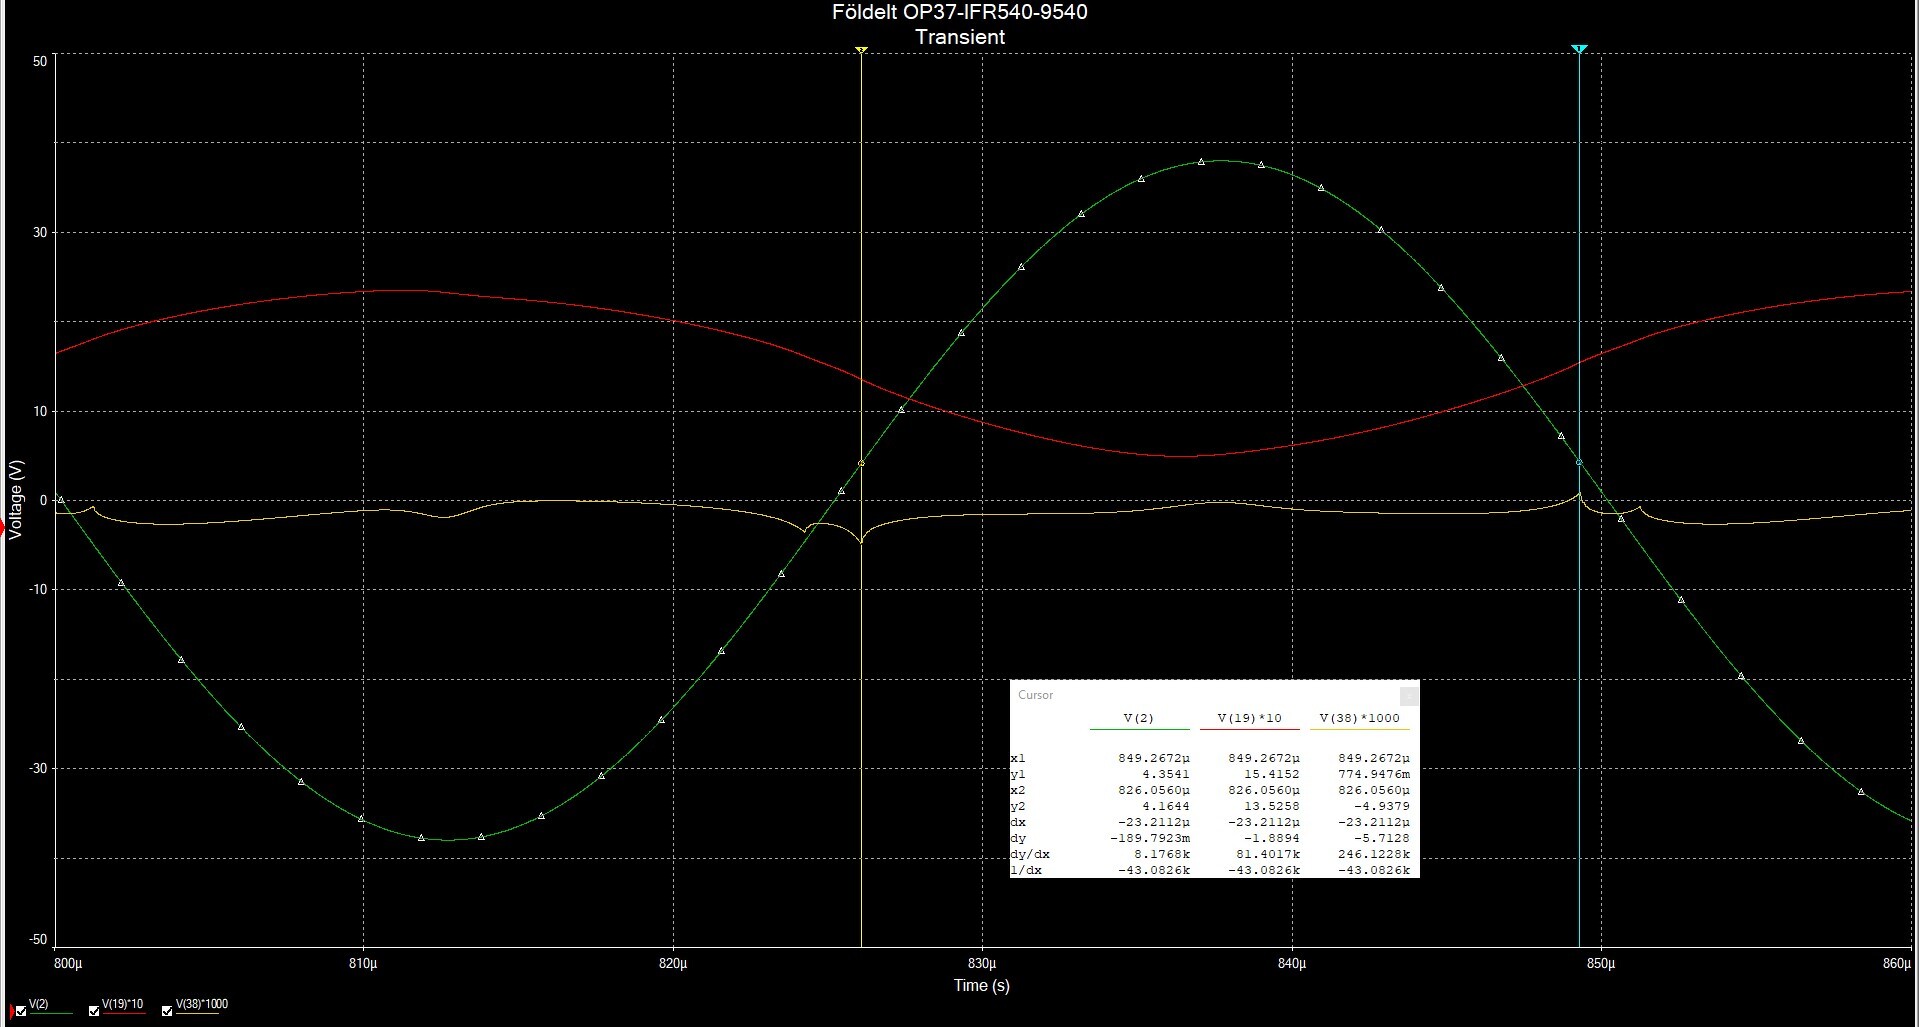Screen dimensions: 1920x1027
Task: Click y2 value 13.5258 in Cursor panel
Action: pyautogui.click(x=1273, y=806)
